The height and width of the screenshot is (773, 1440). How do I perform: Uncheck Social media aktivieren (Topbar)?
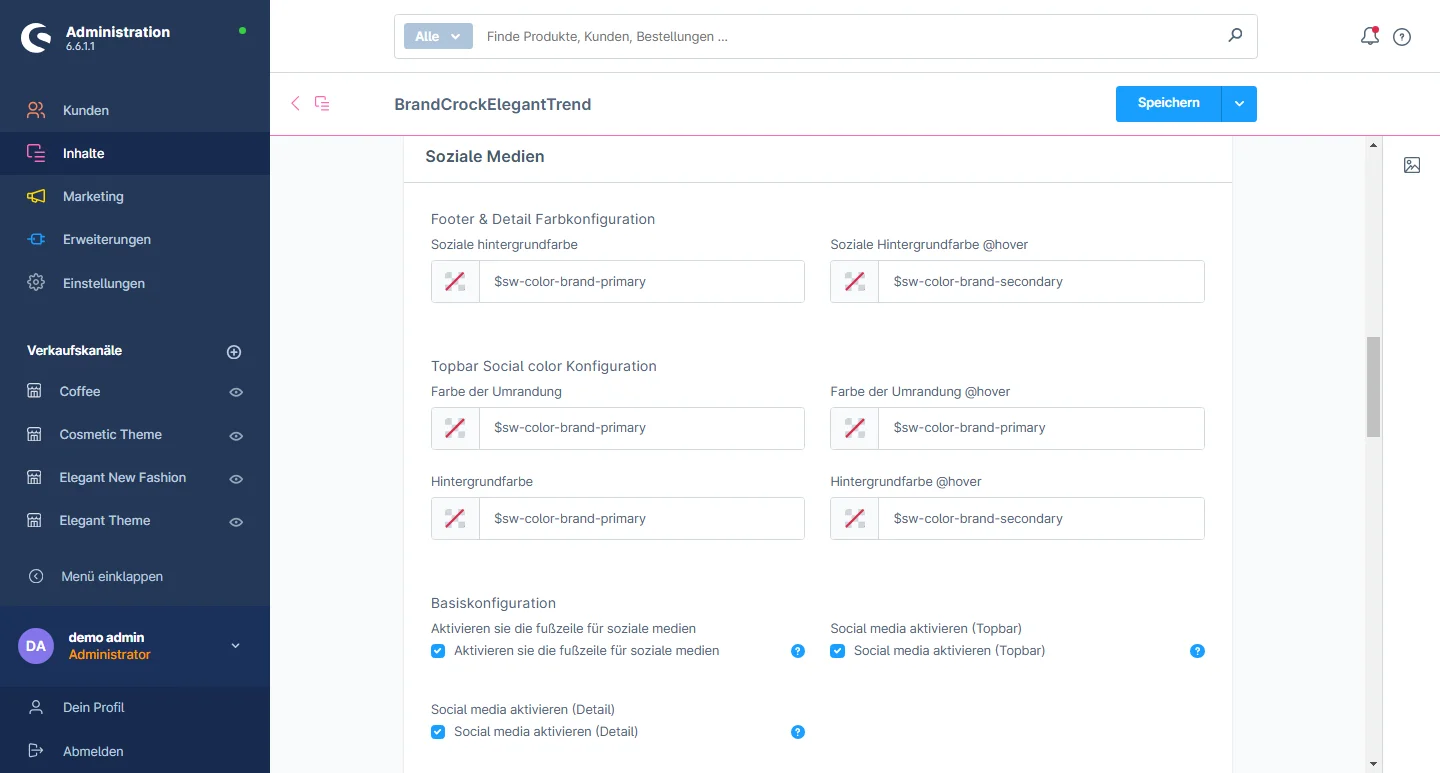tap(838, 651)
